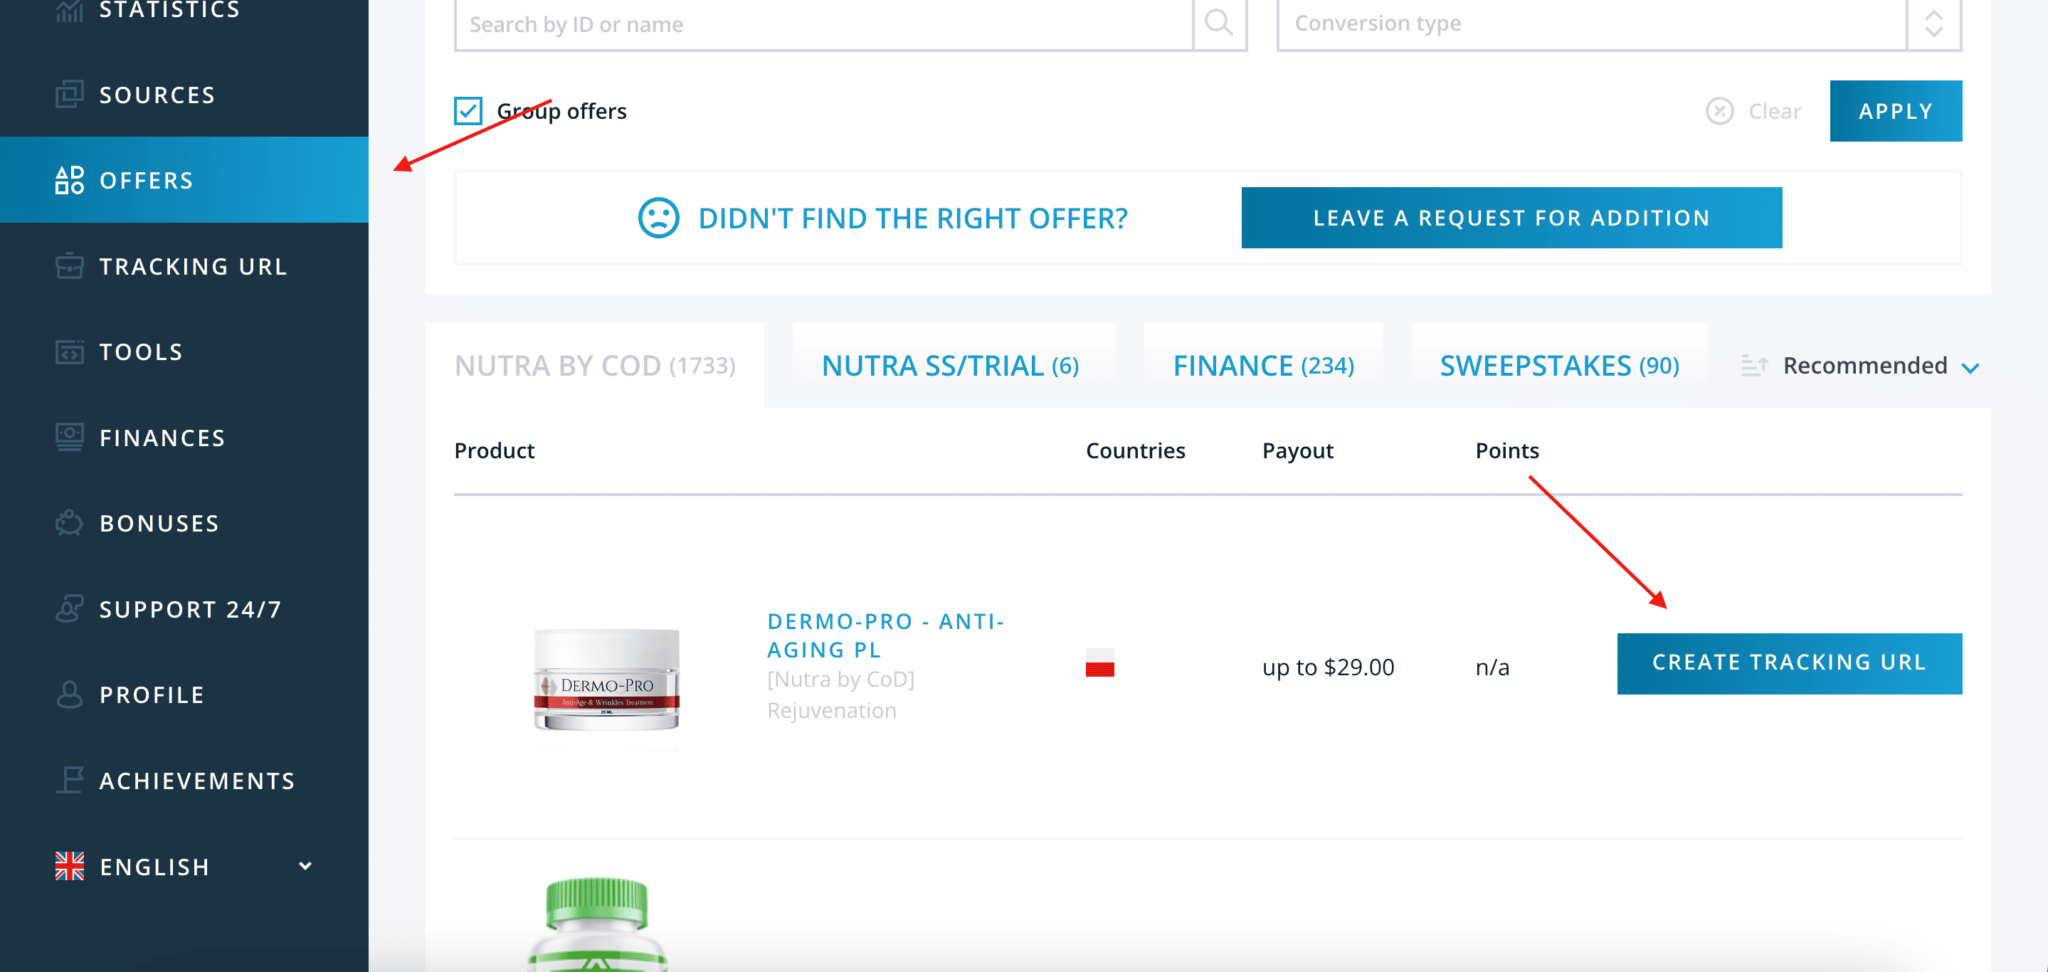Open the SWEEPSTAKES offers tab
This screenshot has height=972, width=2048.
pos(1558,365)
